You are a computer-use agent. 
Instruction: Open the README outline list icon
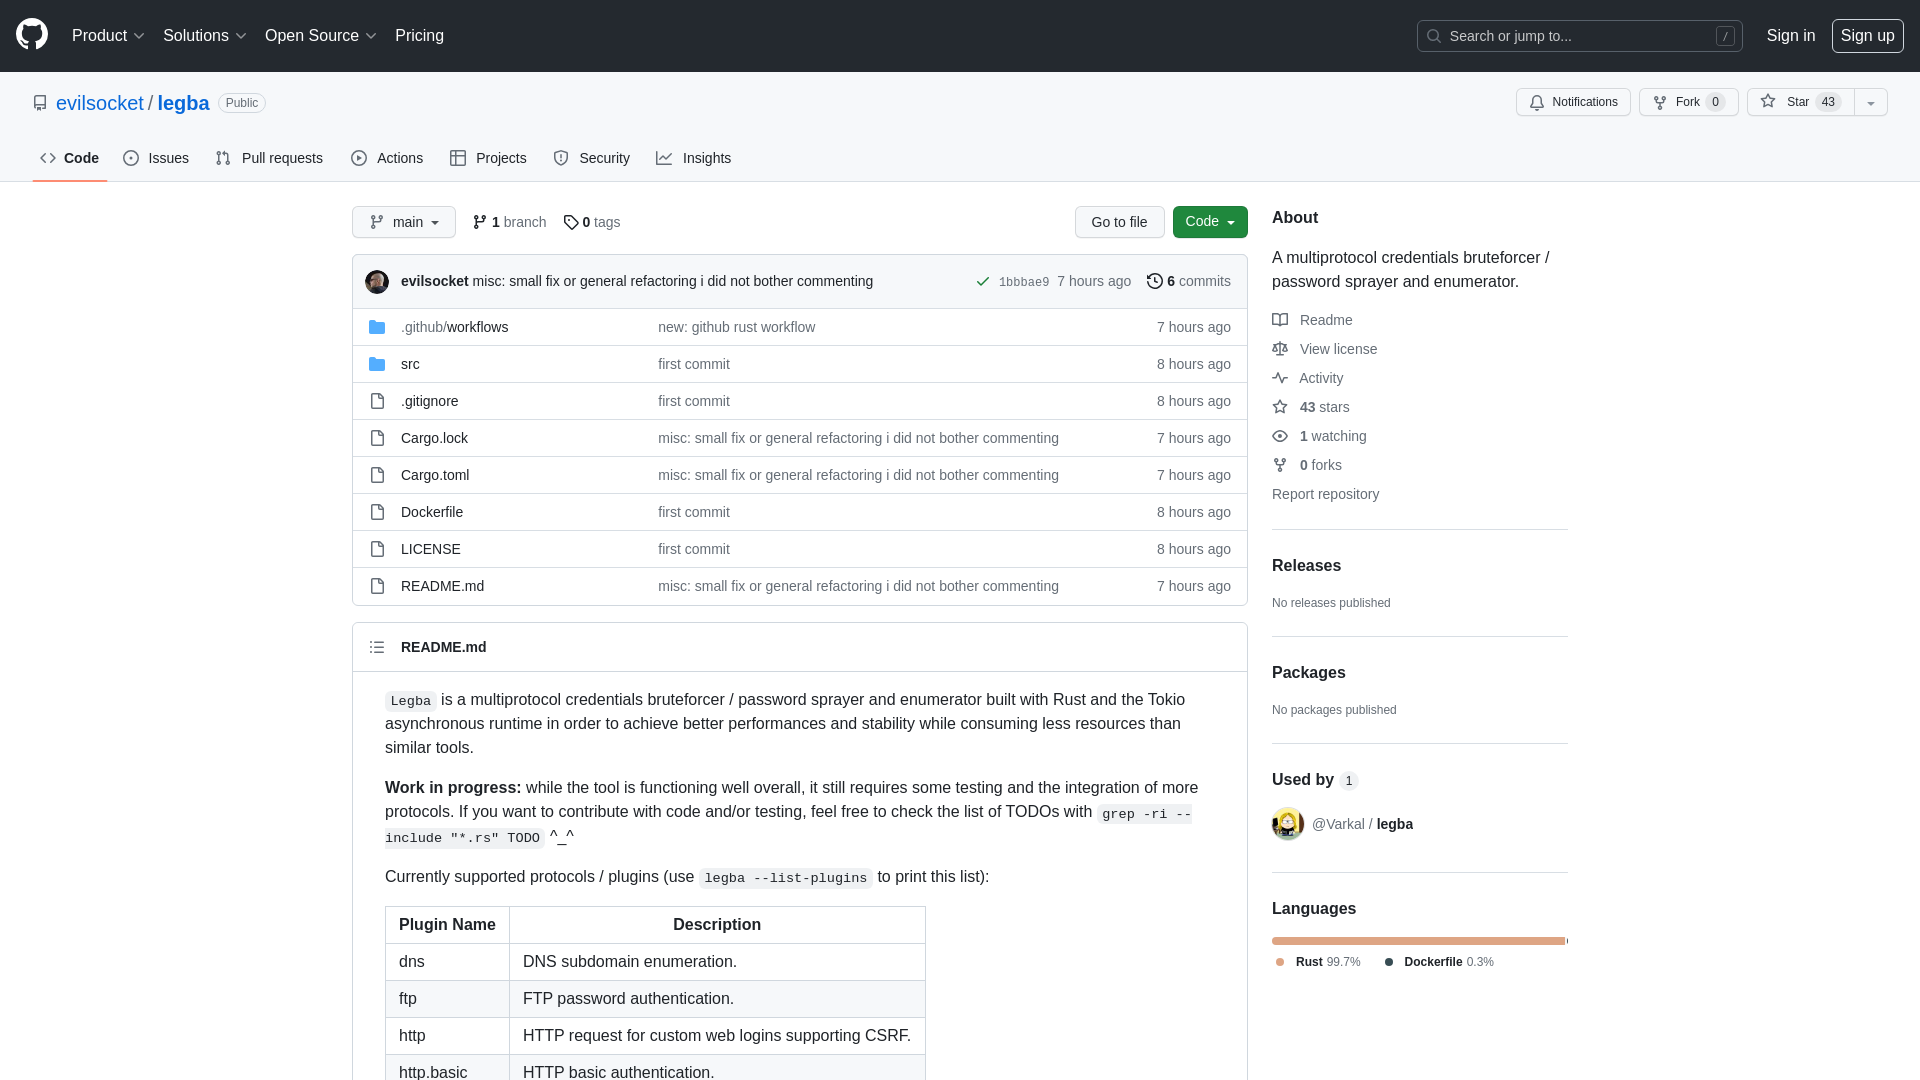click(377, 647)
